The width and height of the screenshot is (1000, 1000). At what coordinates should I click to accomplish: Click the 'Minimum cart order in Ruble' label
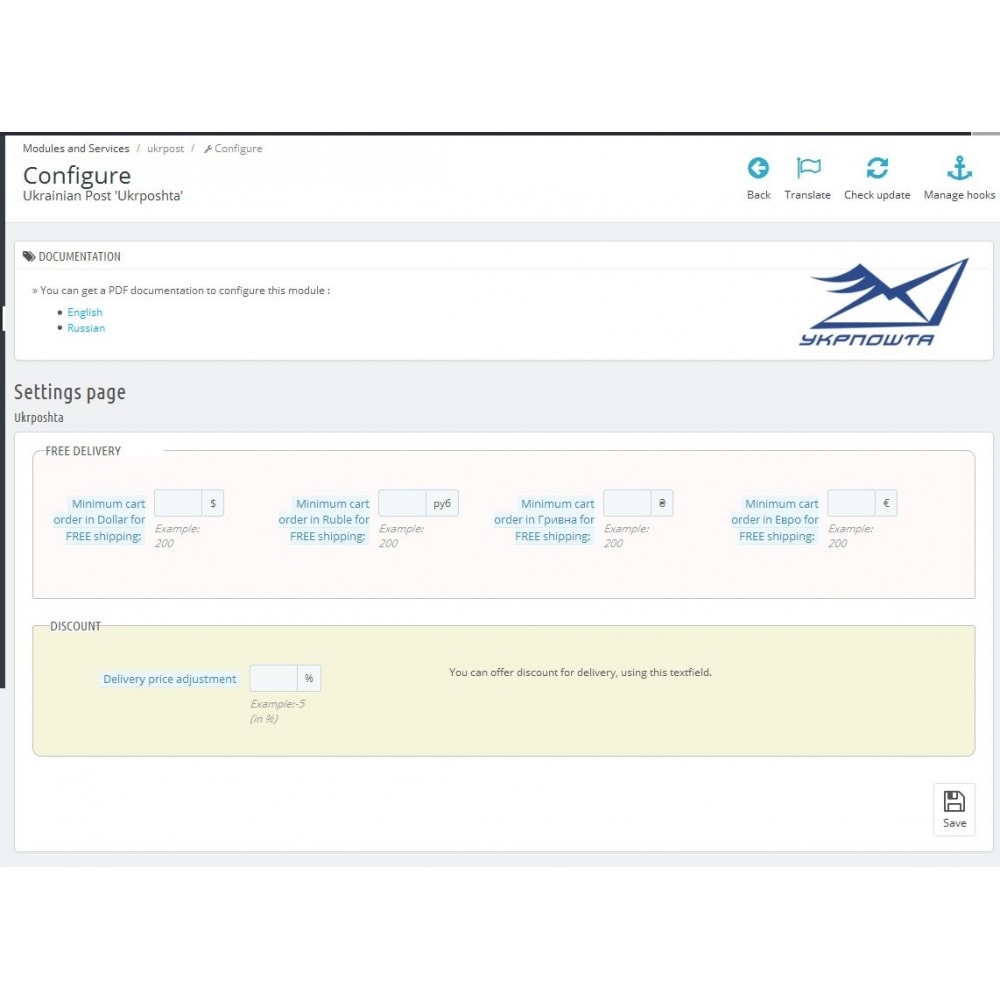324,520
